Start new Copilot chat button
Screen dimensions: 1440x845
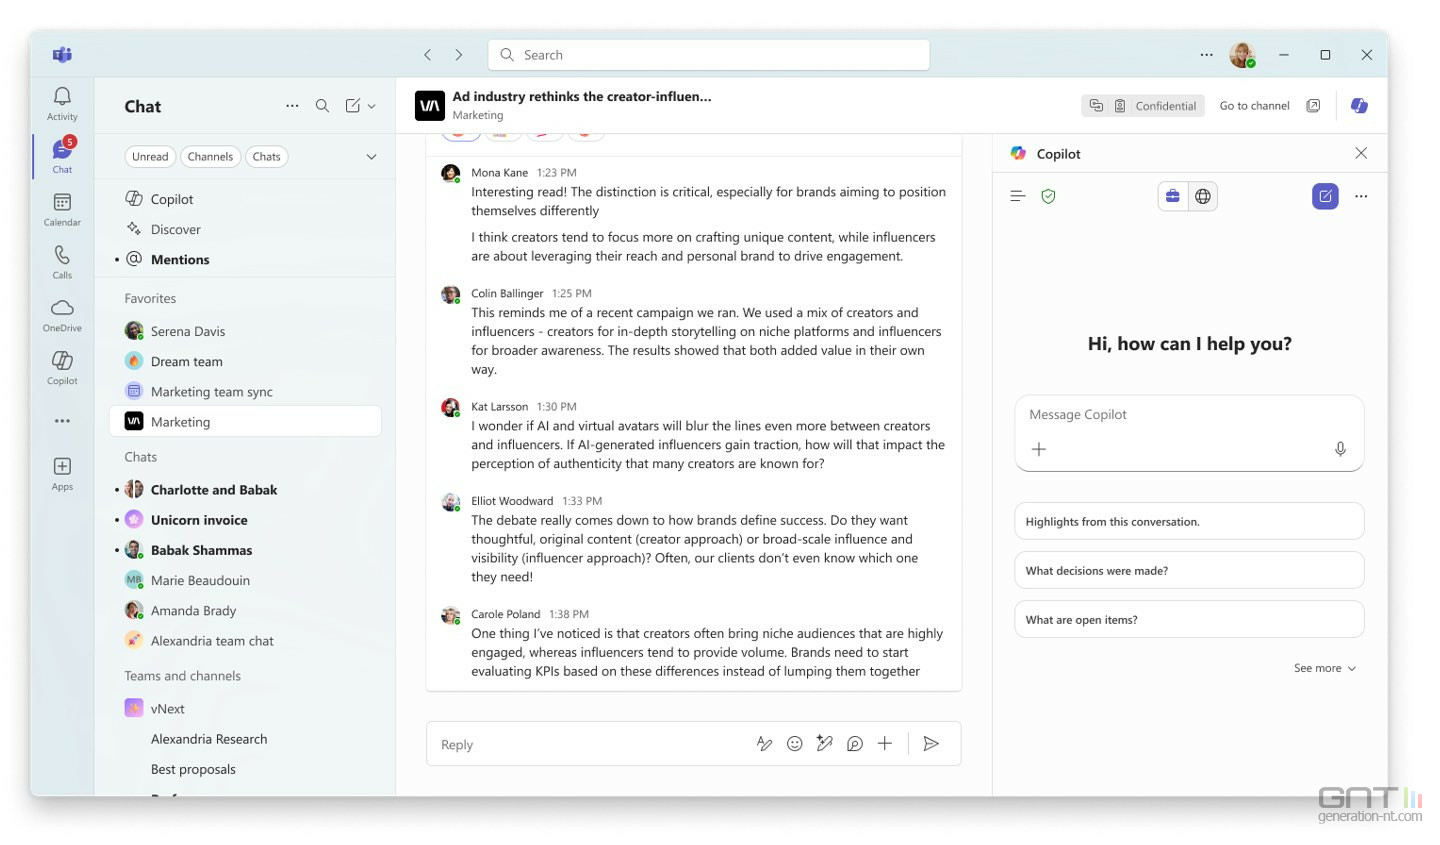(1325, 196)
